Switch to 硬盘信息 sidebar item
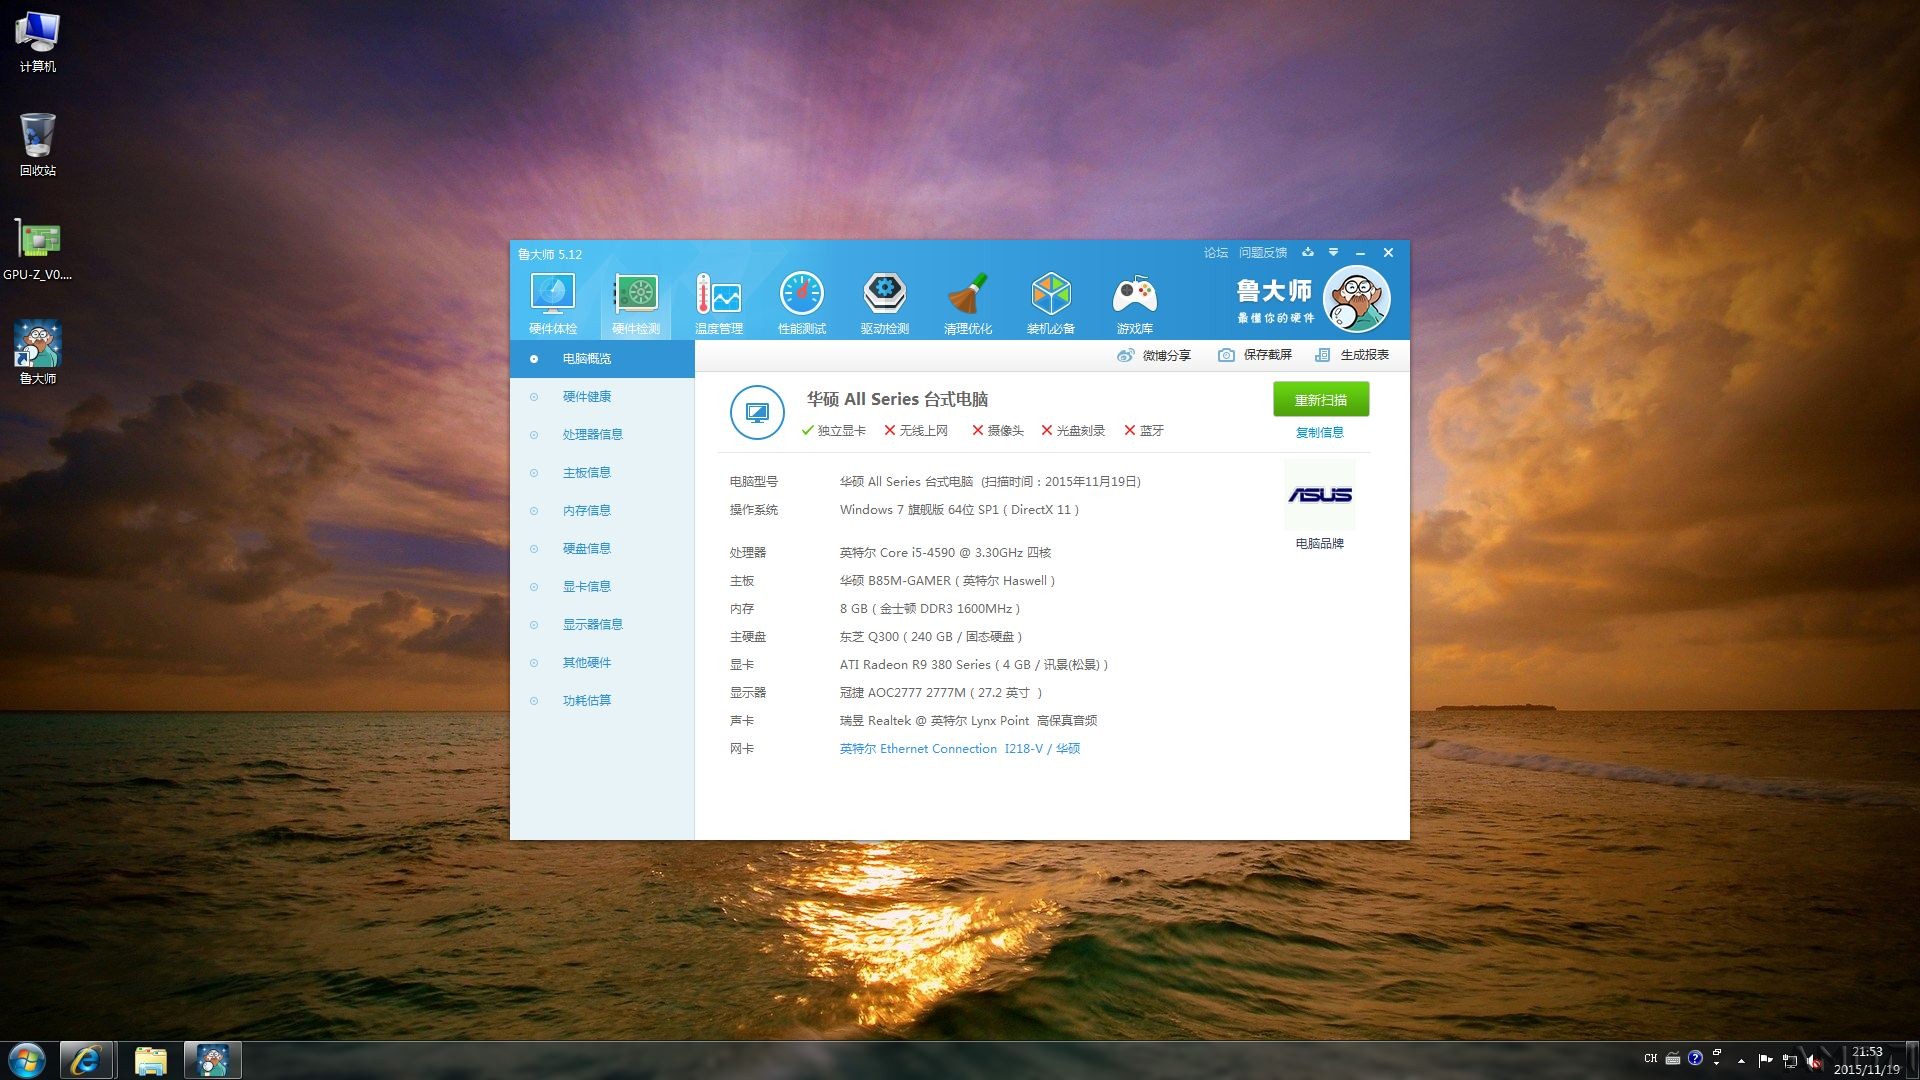This screenshot has height=1080, width=1920. tap(602, 549)
